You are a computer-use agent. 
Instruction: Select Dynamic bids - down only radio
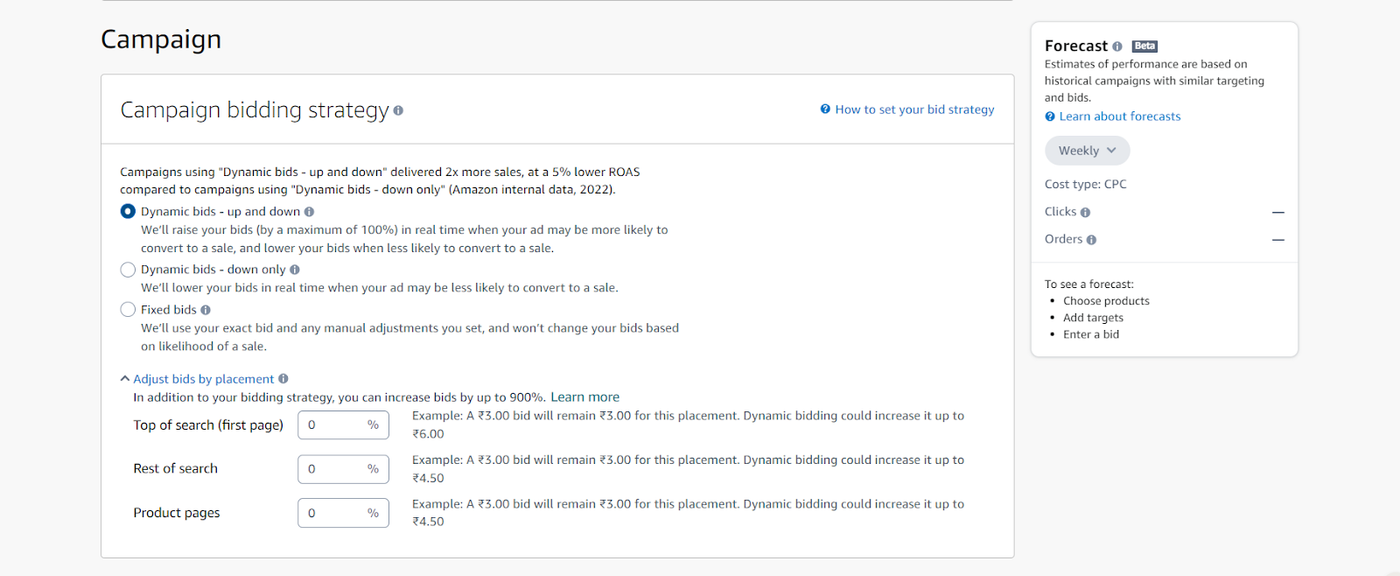[x=128, y=270]
